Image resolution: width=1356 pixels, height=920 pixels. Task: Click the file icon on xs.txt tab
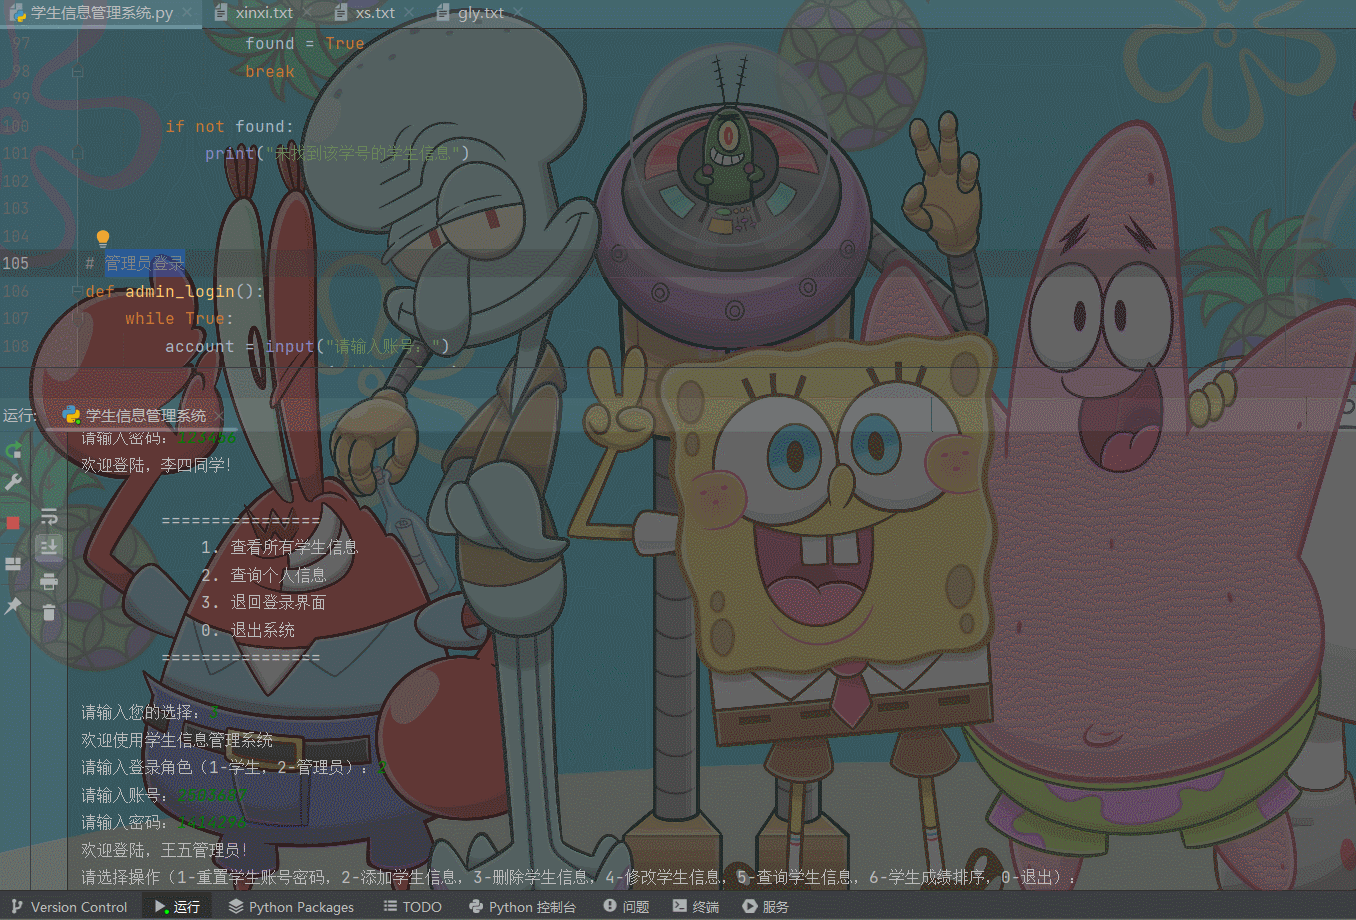341,13
